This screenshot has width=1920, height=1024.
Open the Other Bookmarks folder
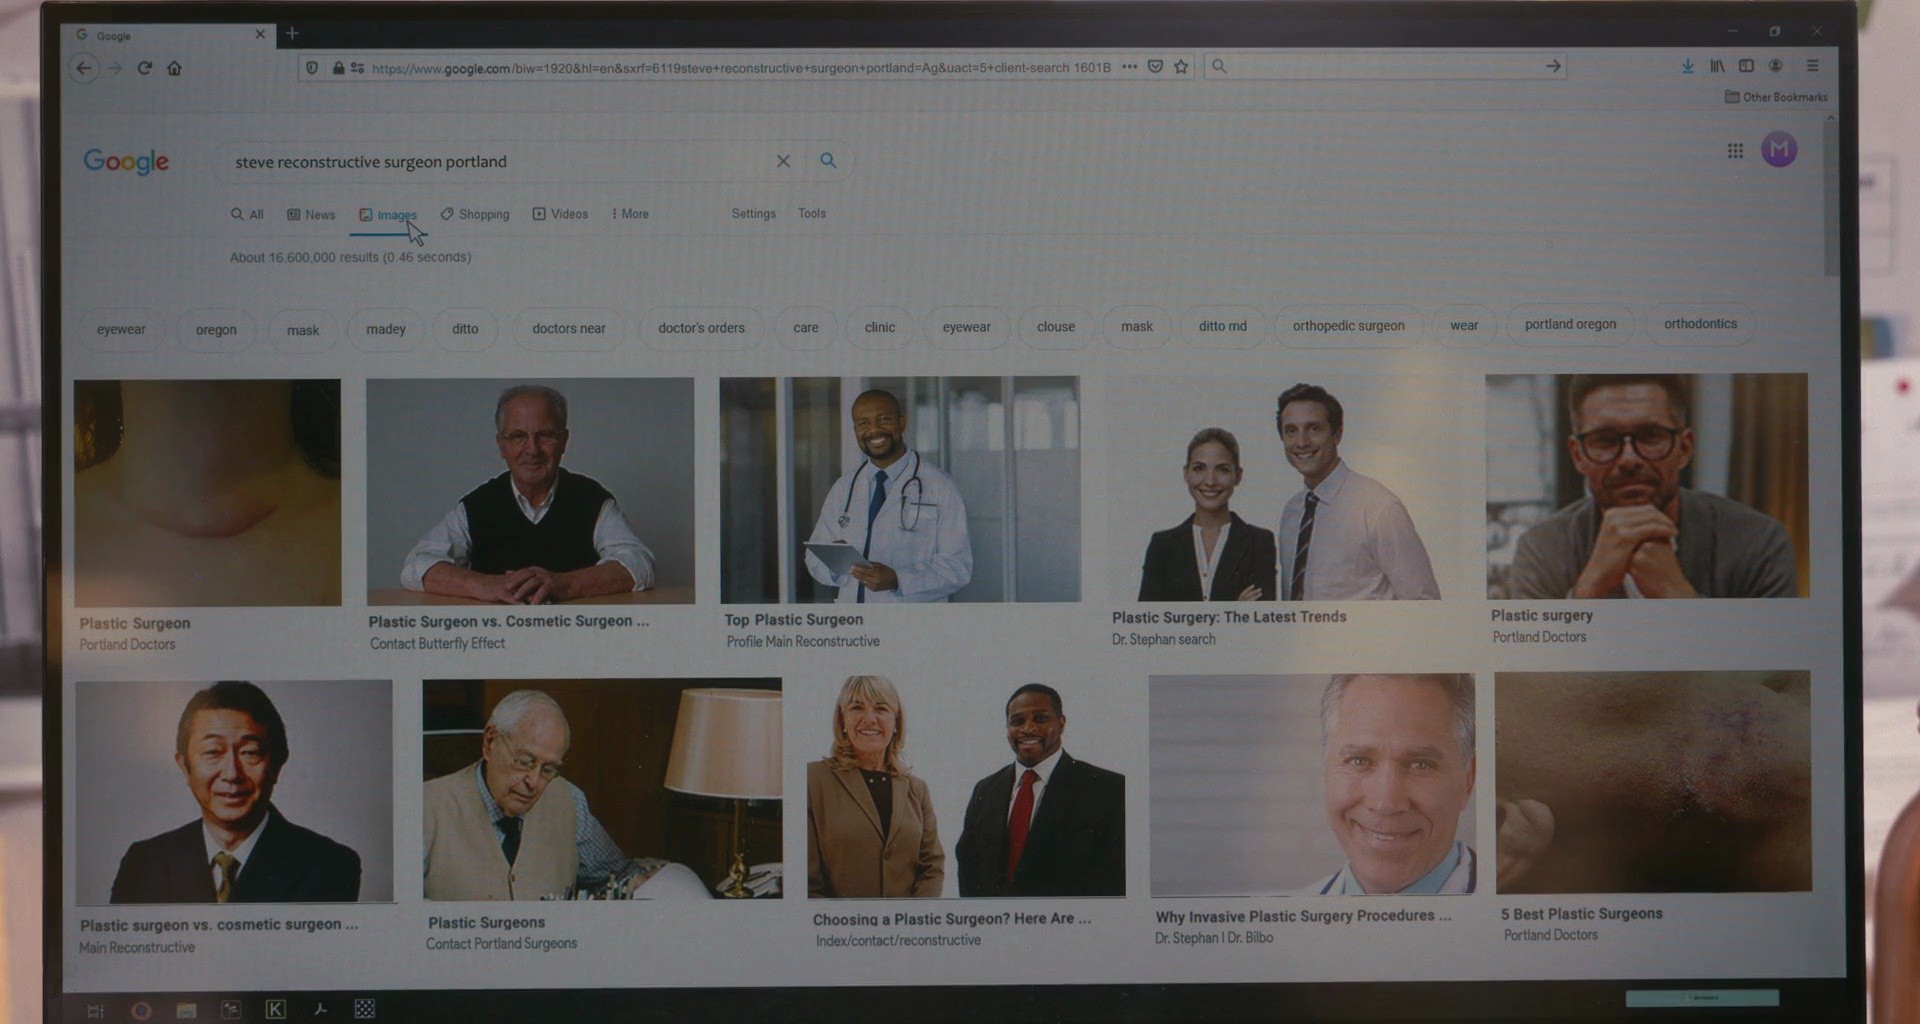[1776, 97]
